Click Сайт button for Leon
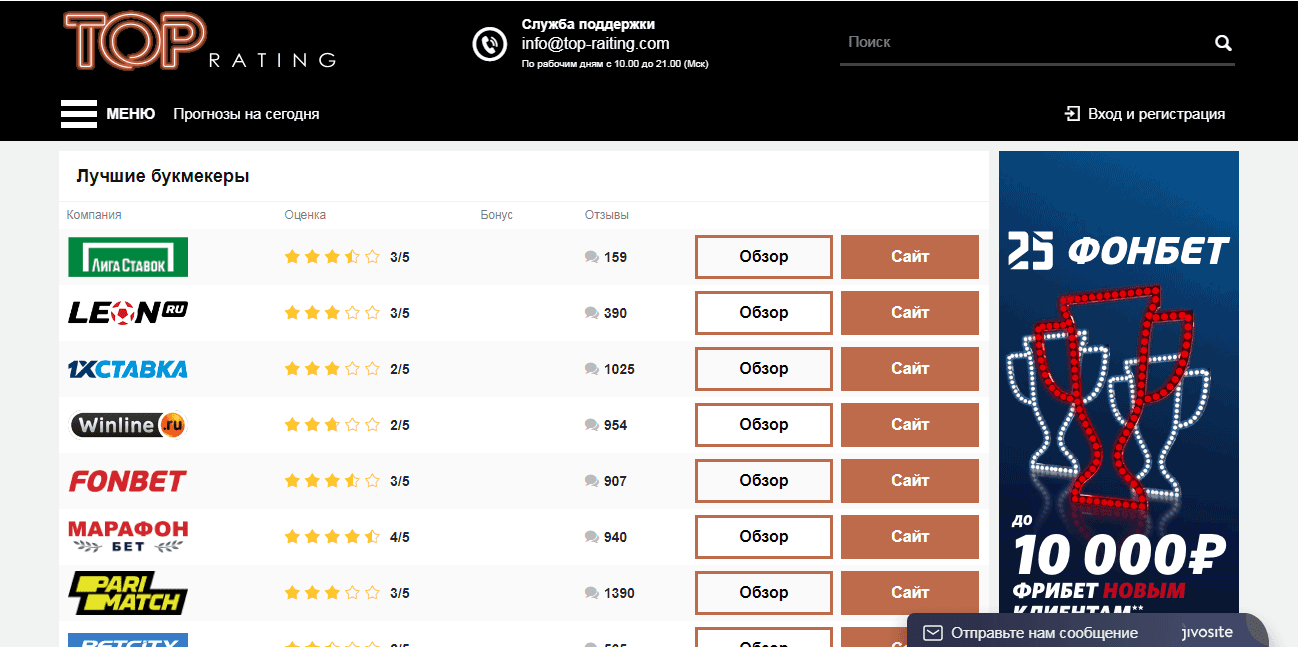The width and height of the screenshot is (1298, 647). [909, 313]
